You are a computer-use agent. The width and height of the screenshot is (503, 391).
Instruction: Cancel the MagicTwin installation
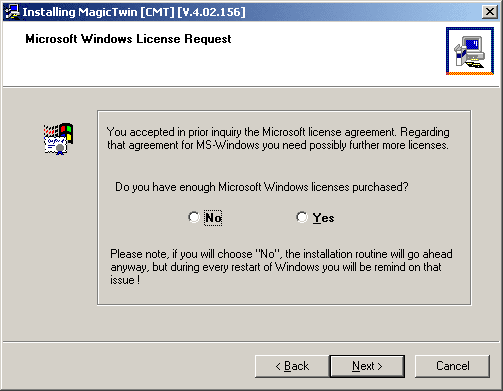coord(452,366)
